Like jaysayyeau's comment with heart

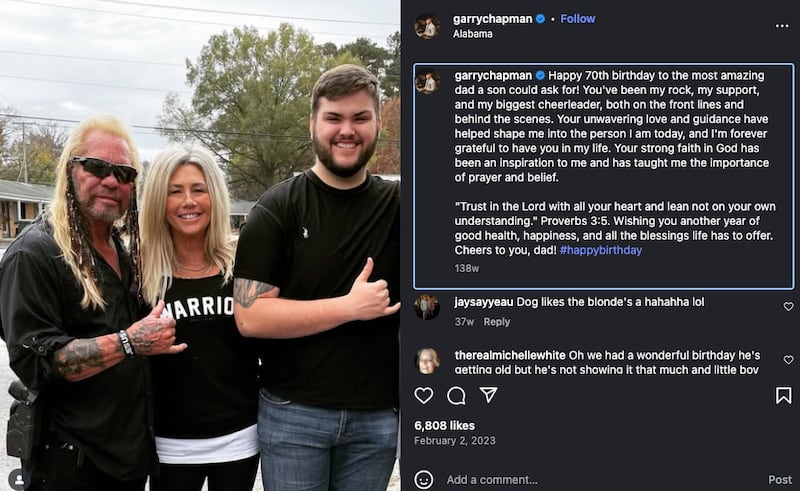tap(788, 306)
